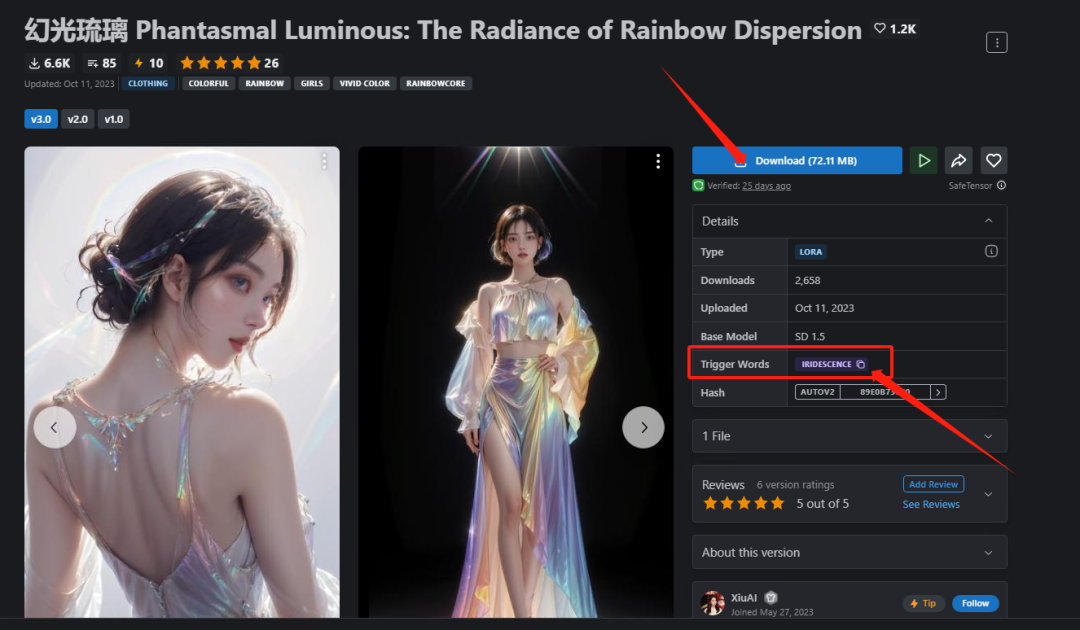Viewport: 1080px width, 630px height.
Task: Click the LORA type badge
Action: tap(811, 252)
